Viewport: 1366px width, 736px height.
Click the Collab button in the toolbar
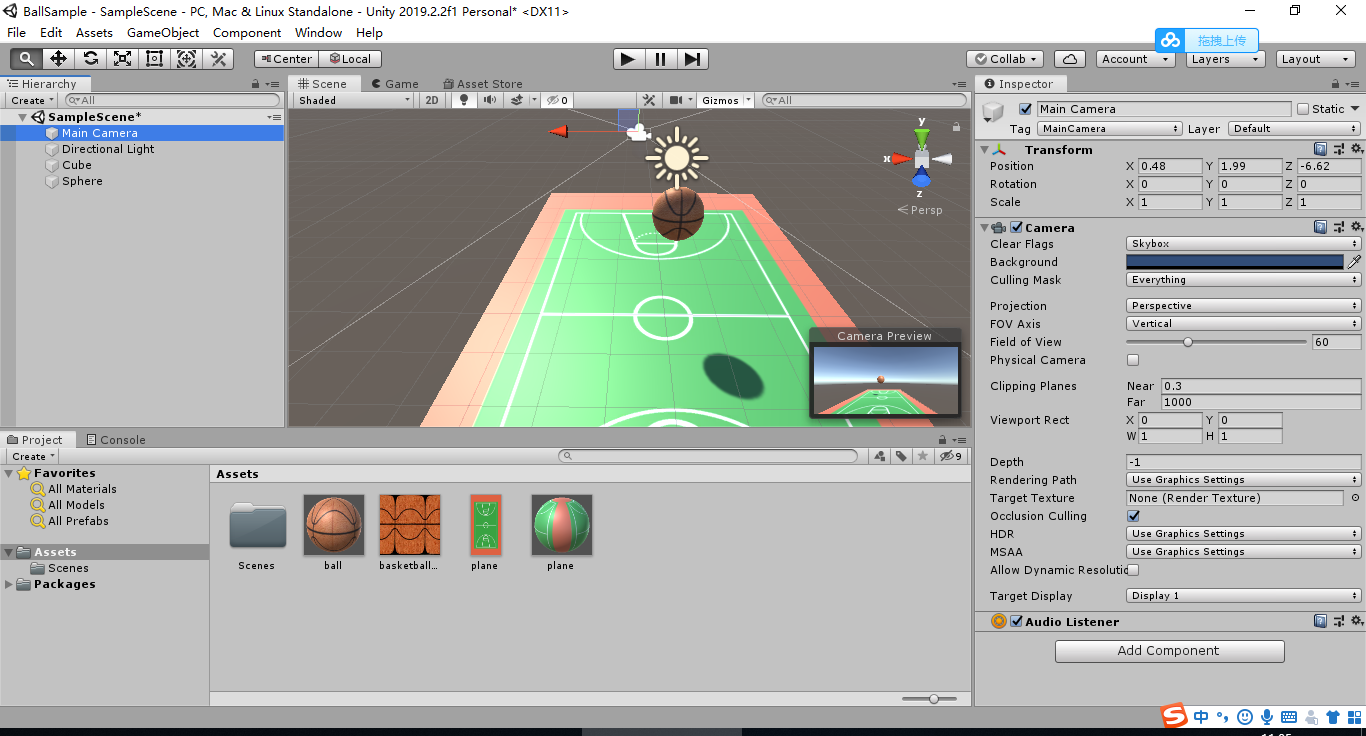tap(1003, 58)
